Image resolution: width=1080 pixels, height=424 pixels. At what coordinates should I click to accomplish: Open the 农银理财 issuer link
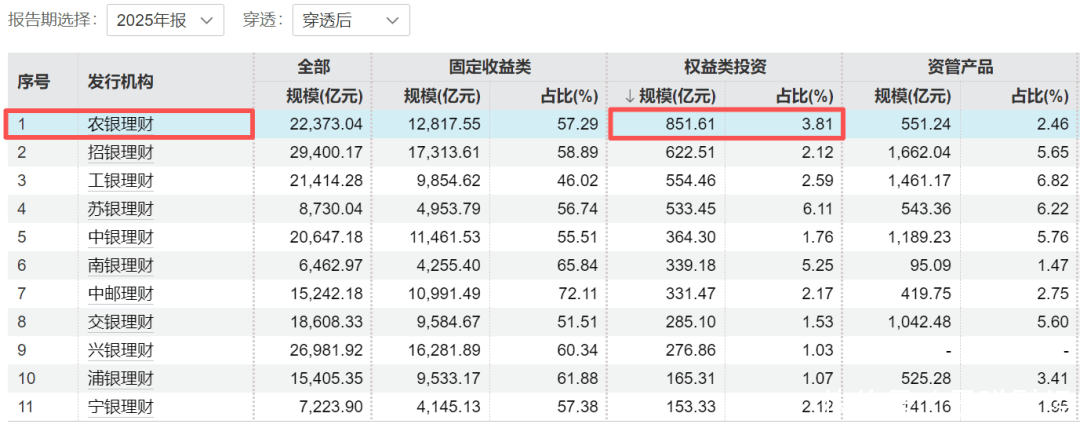(x=121, y=125)
